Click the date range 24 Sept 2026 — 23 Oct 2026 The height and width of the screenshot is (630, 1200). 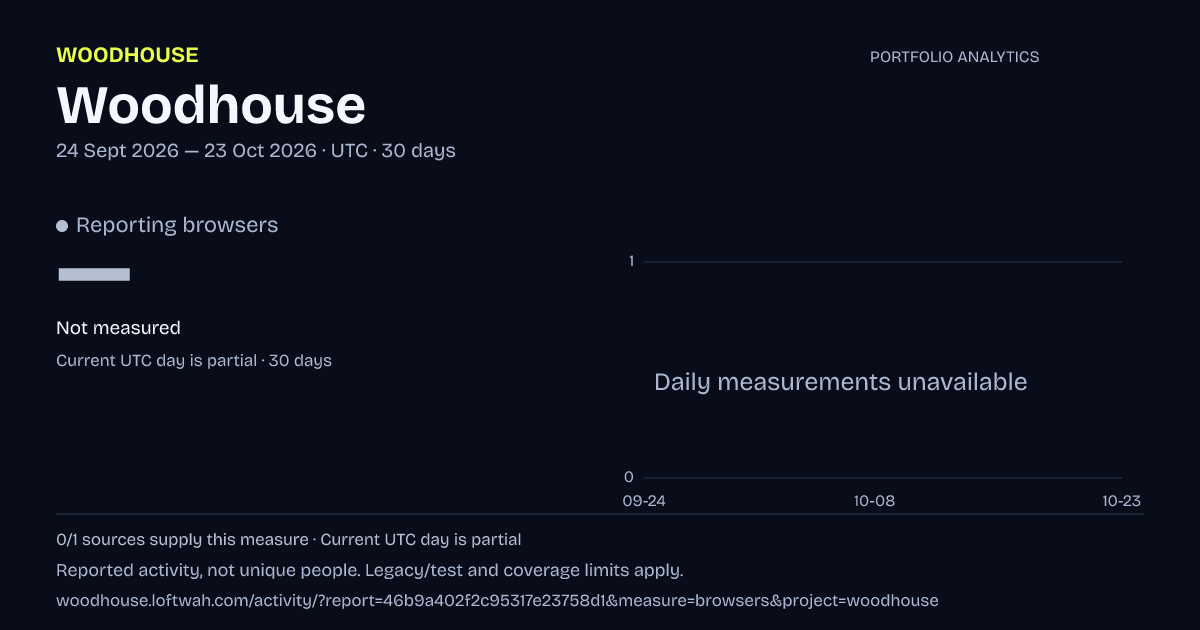tap(185, 151)
